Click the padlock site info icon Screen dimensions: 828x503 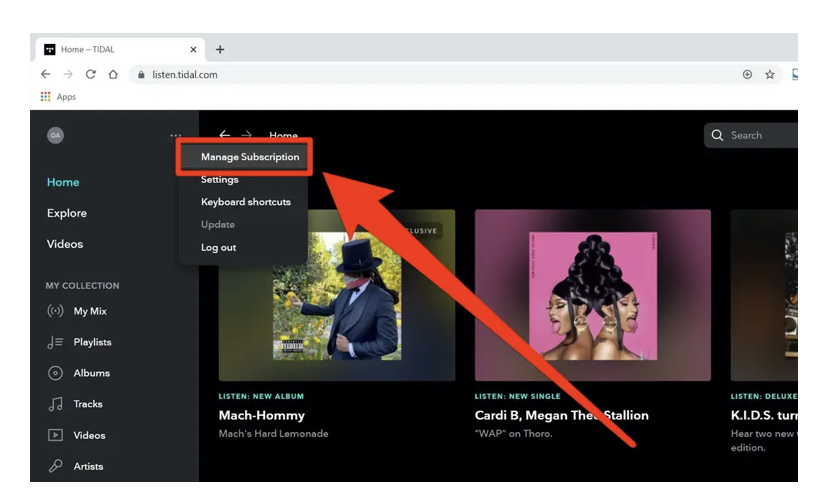[x=141, y=75]
